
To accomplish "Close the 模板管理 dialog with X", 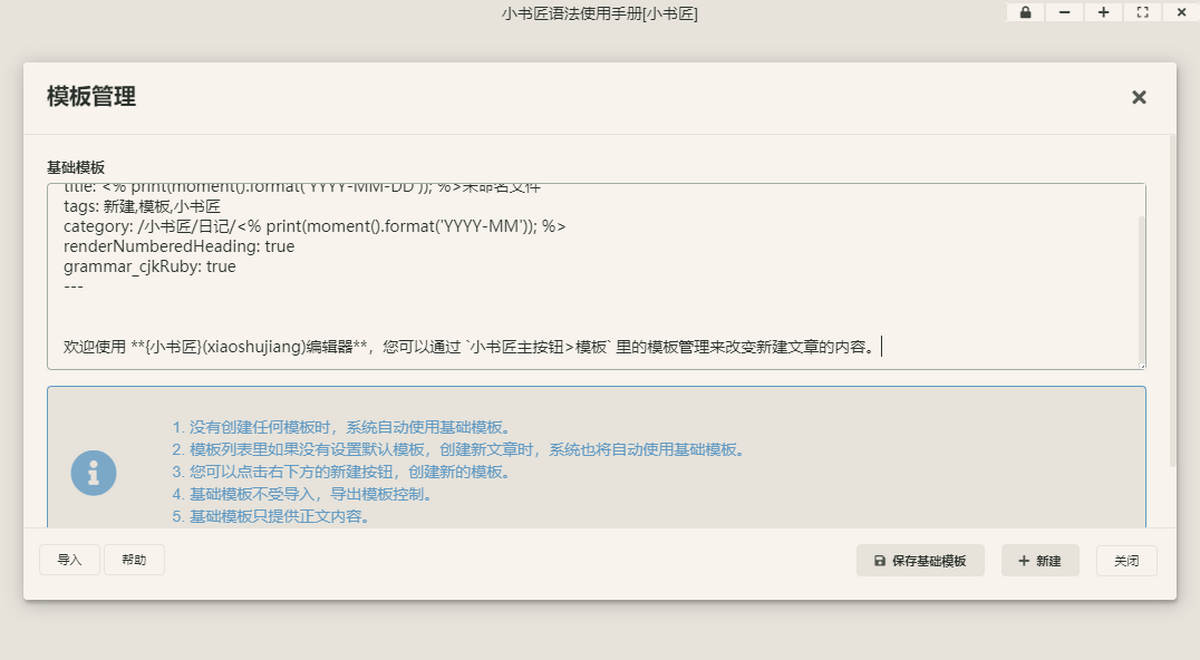I will (1138, 97).
